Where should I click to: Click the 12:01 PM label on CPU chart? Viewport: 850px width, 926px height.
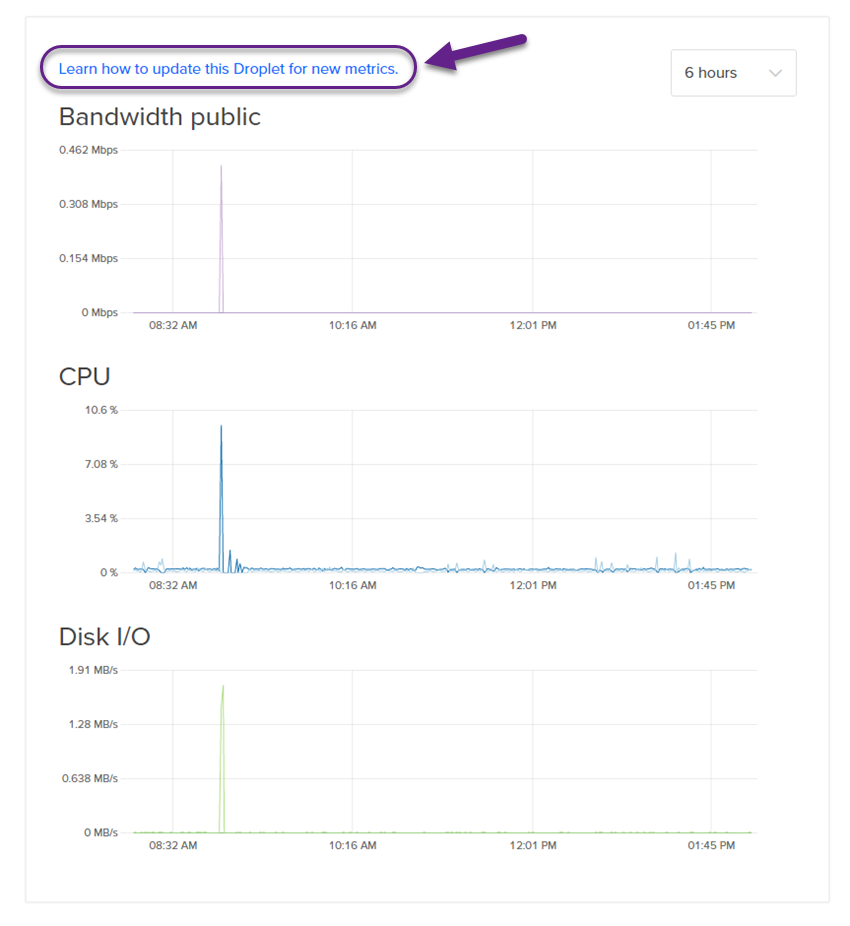pos(533,585)
